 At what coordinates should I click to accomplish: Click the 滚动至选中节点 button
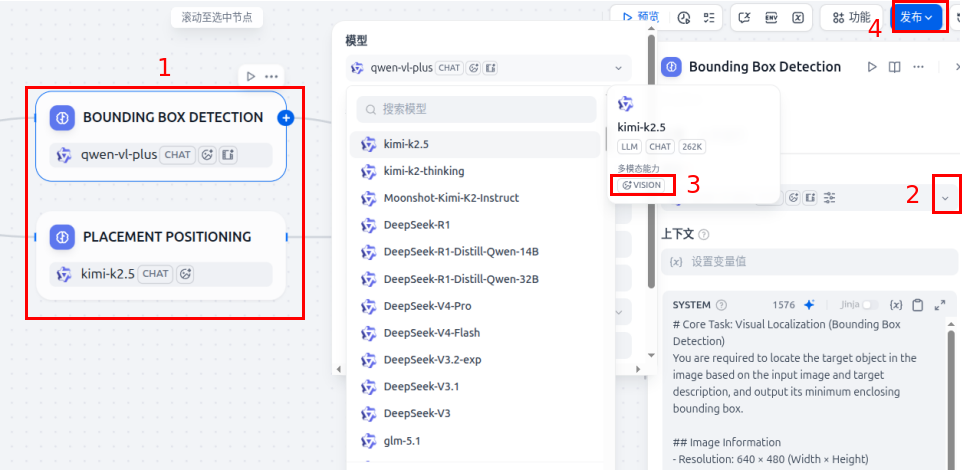tap(217, 17)
